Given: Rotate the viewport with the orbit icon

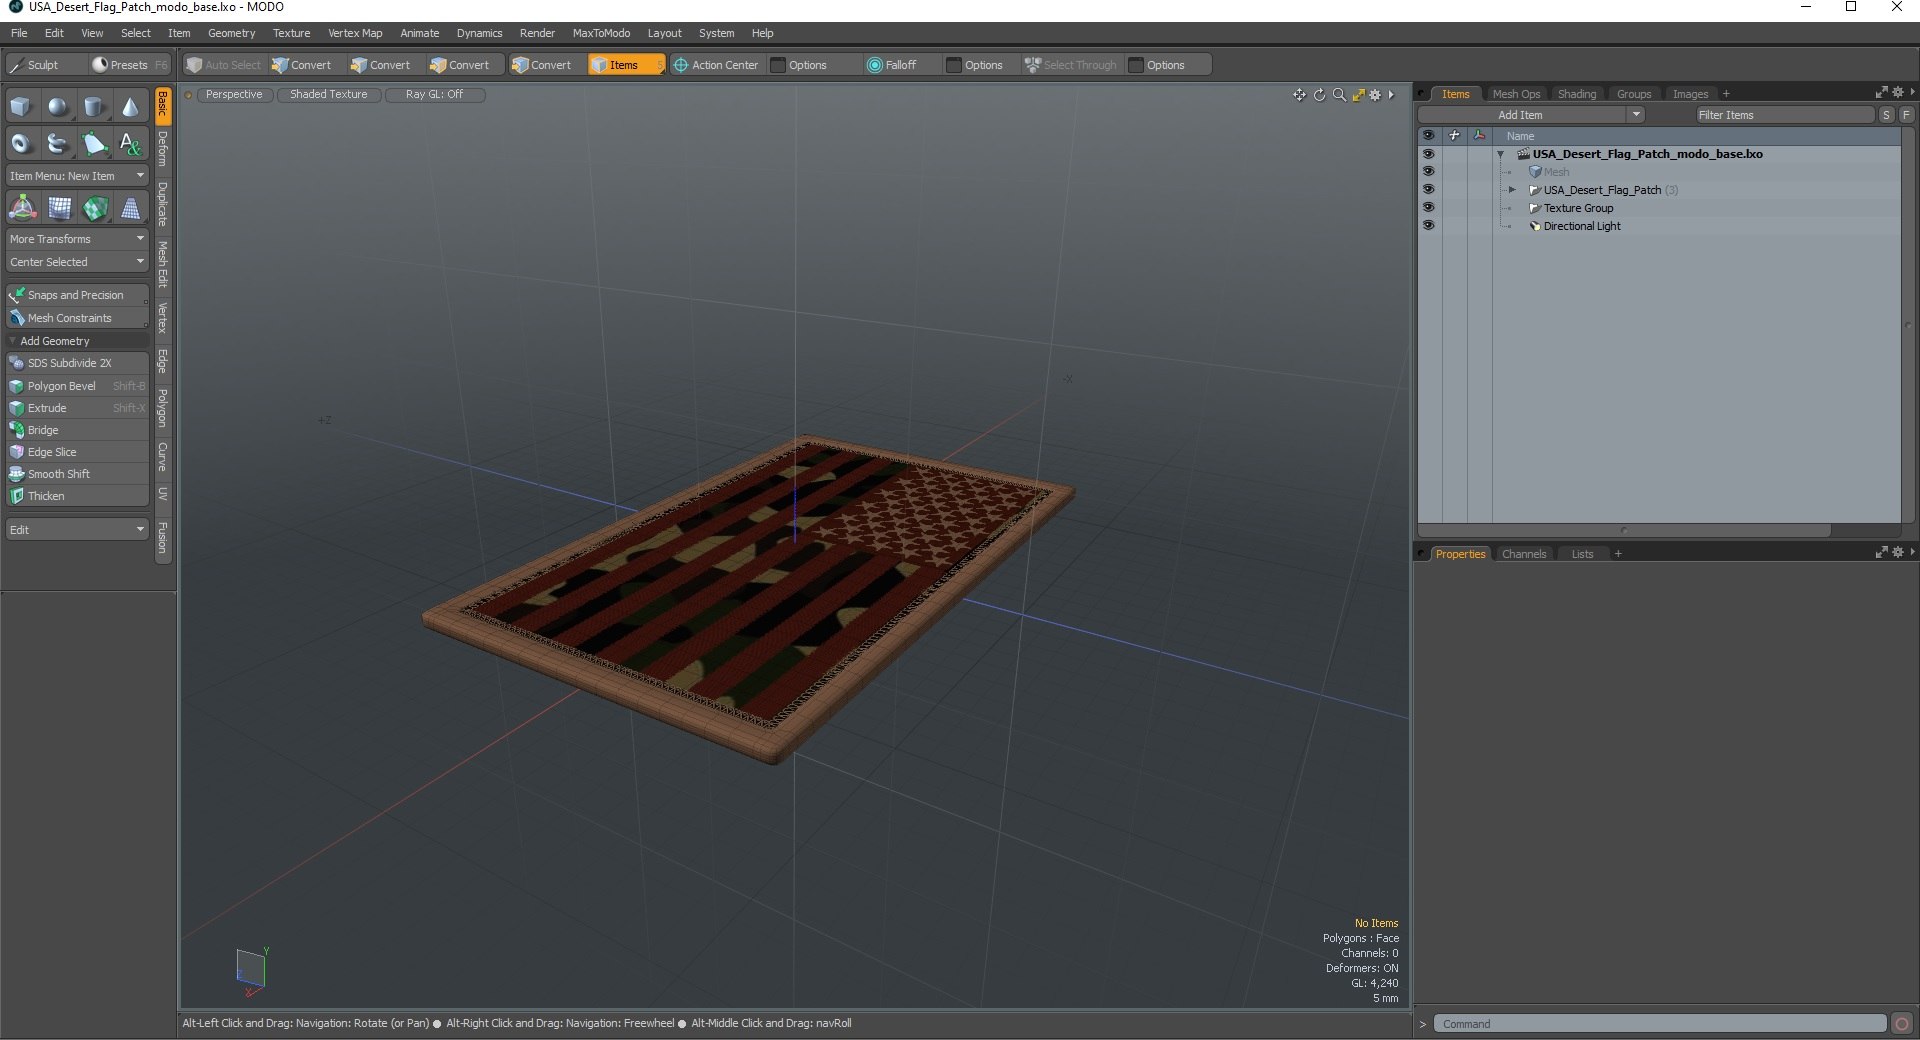Looking at the screenshot, I should click(1319, 95).
